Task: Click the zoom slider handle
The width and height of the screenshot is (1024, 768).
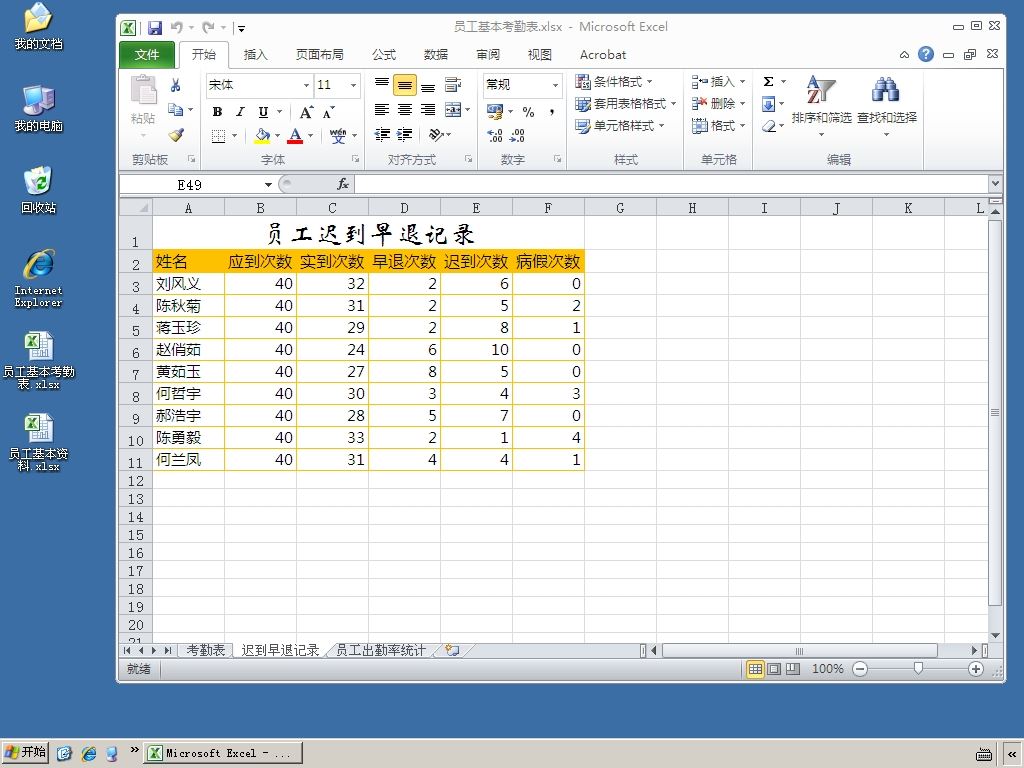Action: point(918,668)
